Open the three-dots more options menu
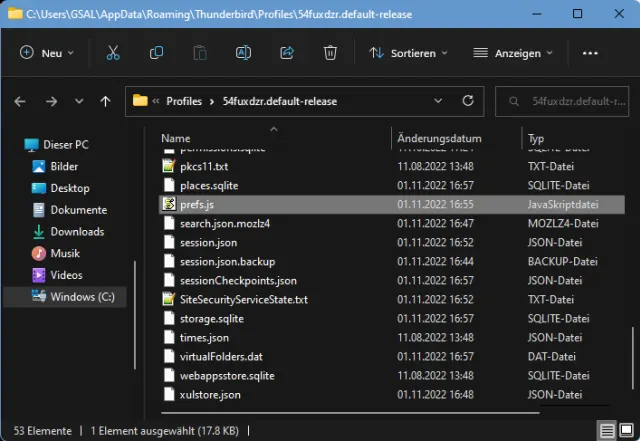Image resolution: width=640 pixels, height=441 pixels. click(x=591, y=53)
